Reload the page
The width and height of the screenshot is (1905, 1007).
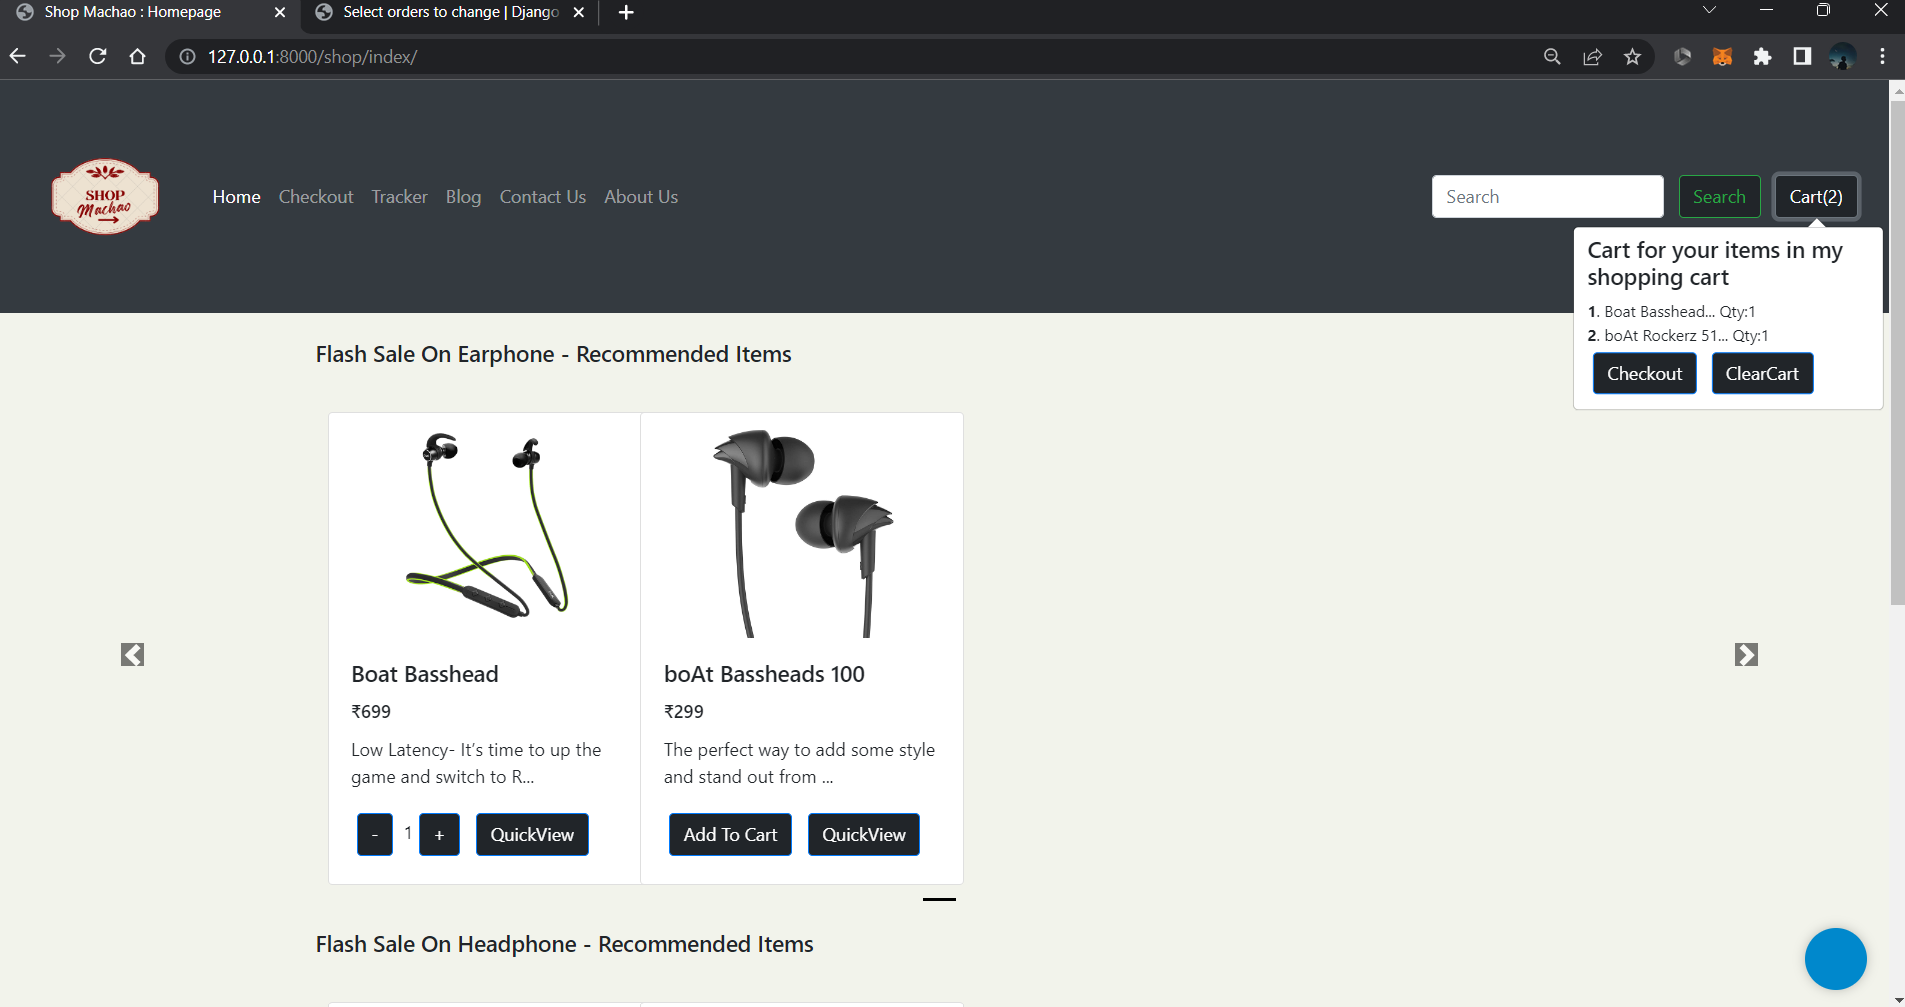[x=97, y=56]
